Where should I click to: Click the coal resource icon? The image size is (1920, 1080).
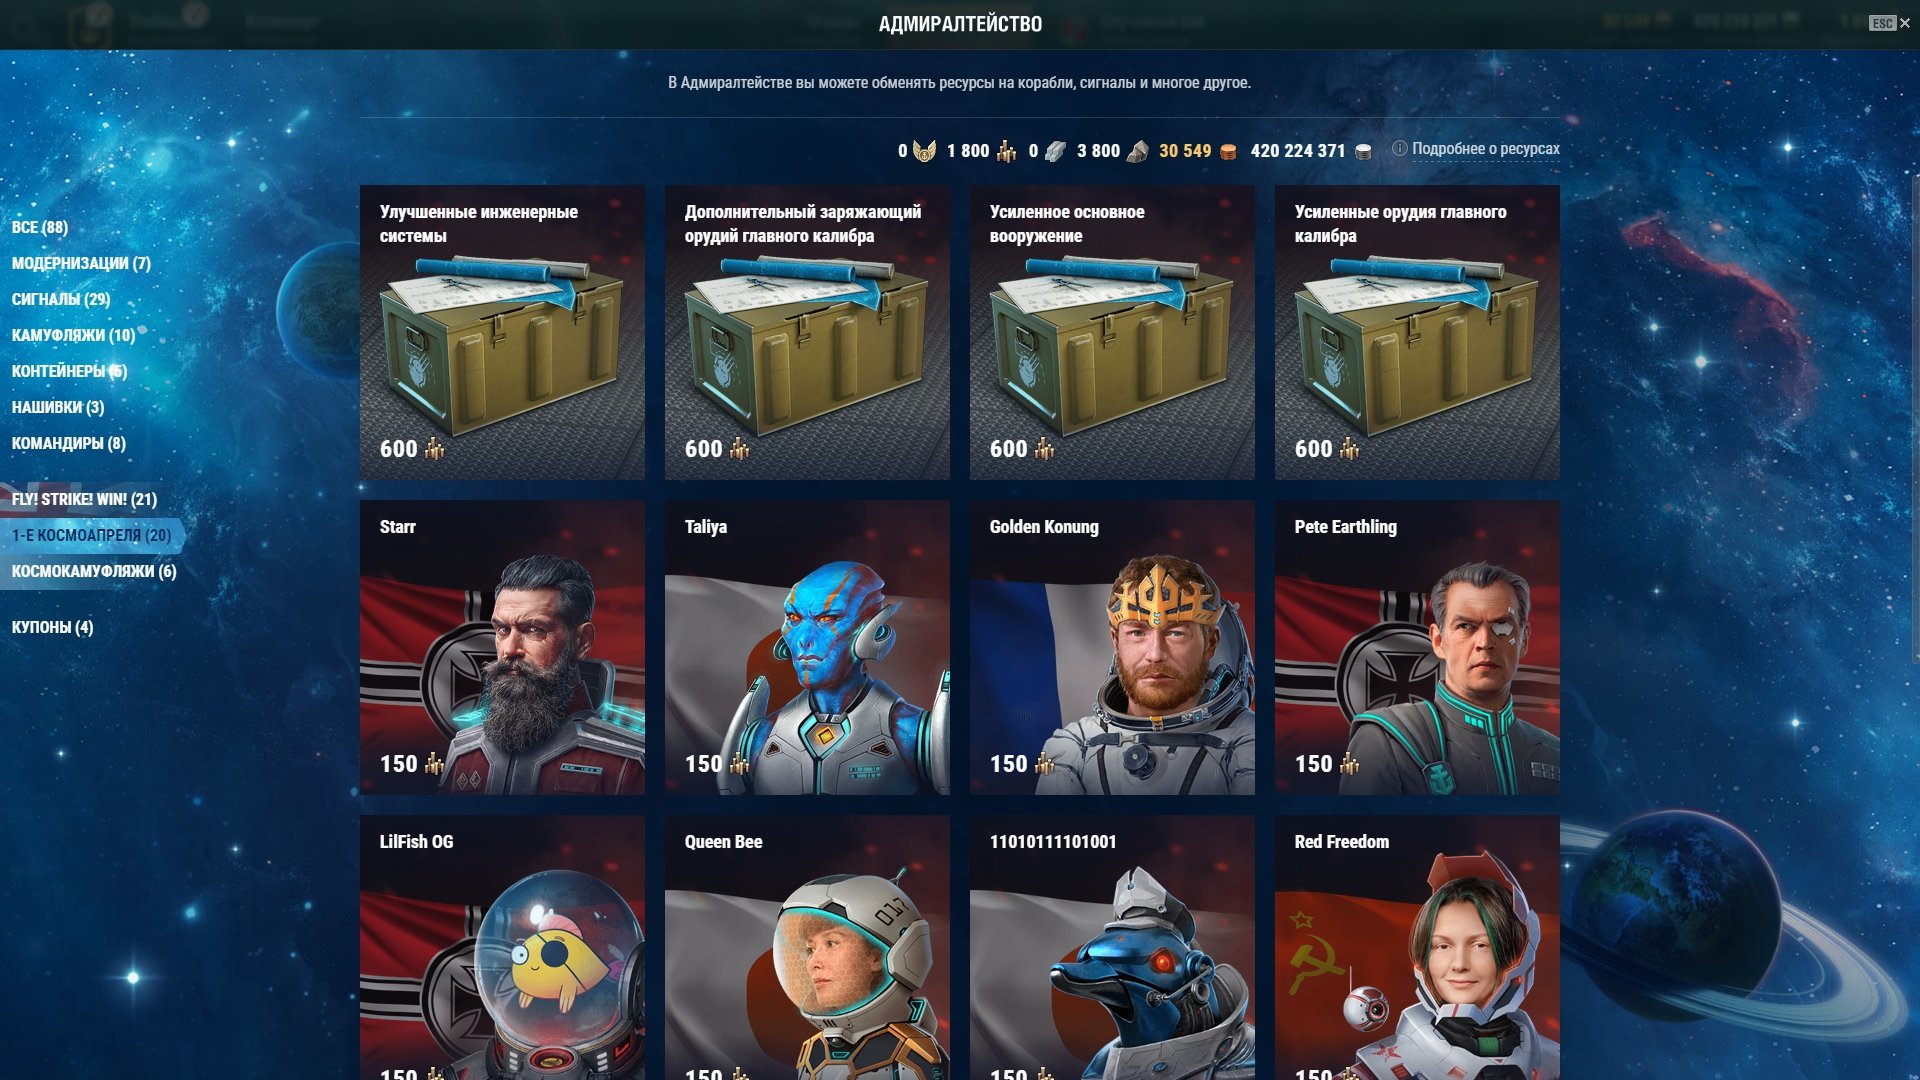1137,151
